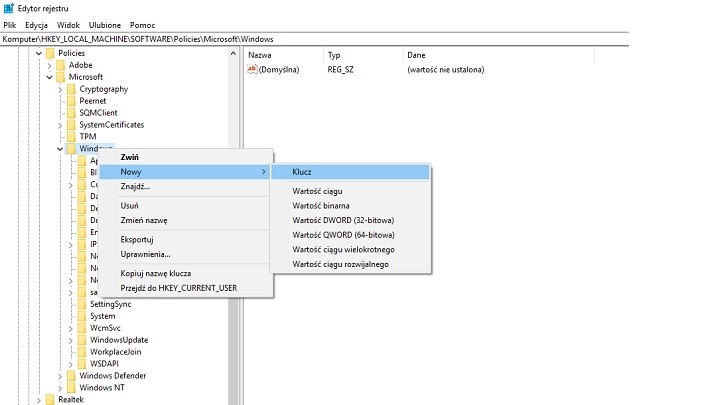The width and height of the screenshot is (720, 405).
Task: Expand the Cryptography key
Action: [x=60, y=89]
